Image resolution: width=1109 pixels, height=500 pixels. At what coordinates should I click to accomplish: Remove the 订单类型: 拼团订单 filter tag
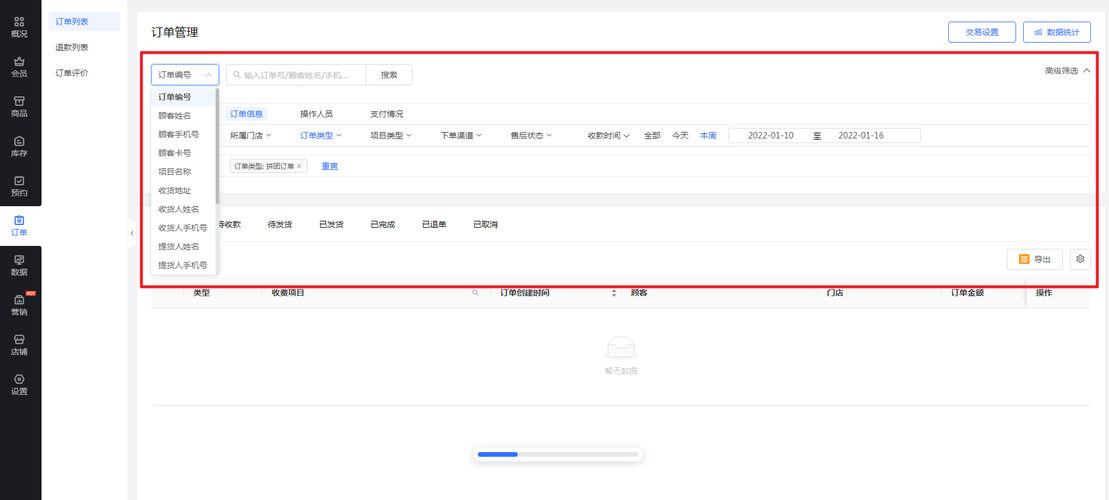click(299, 166)
